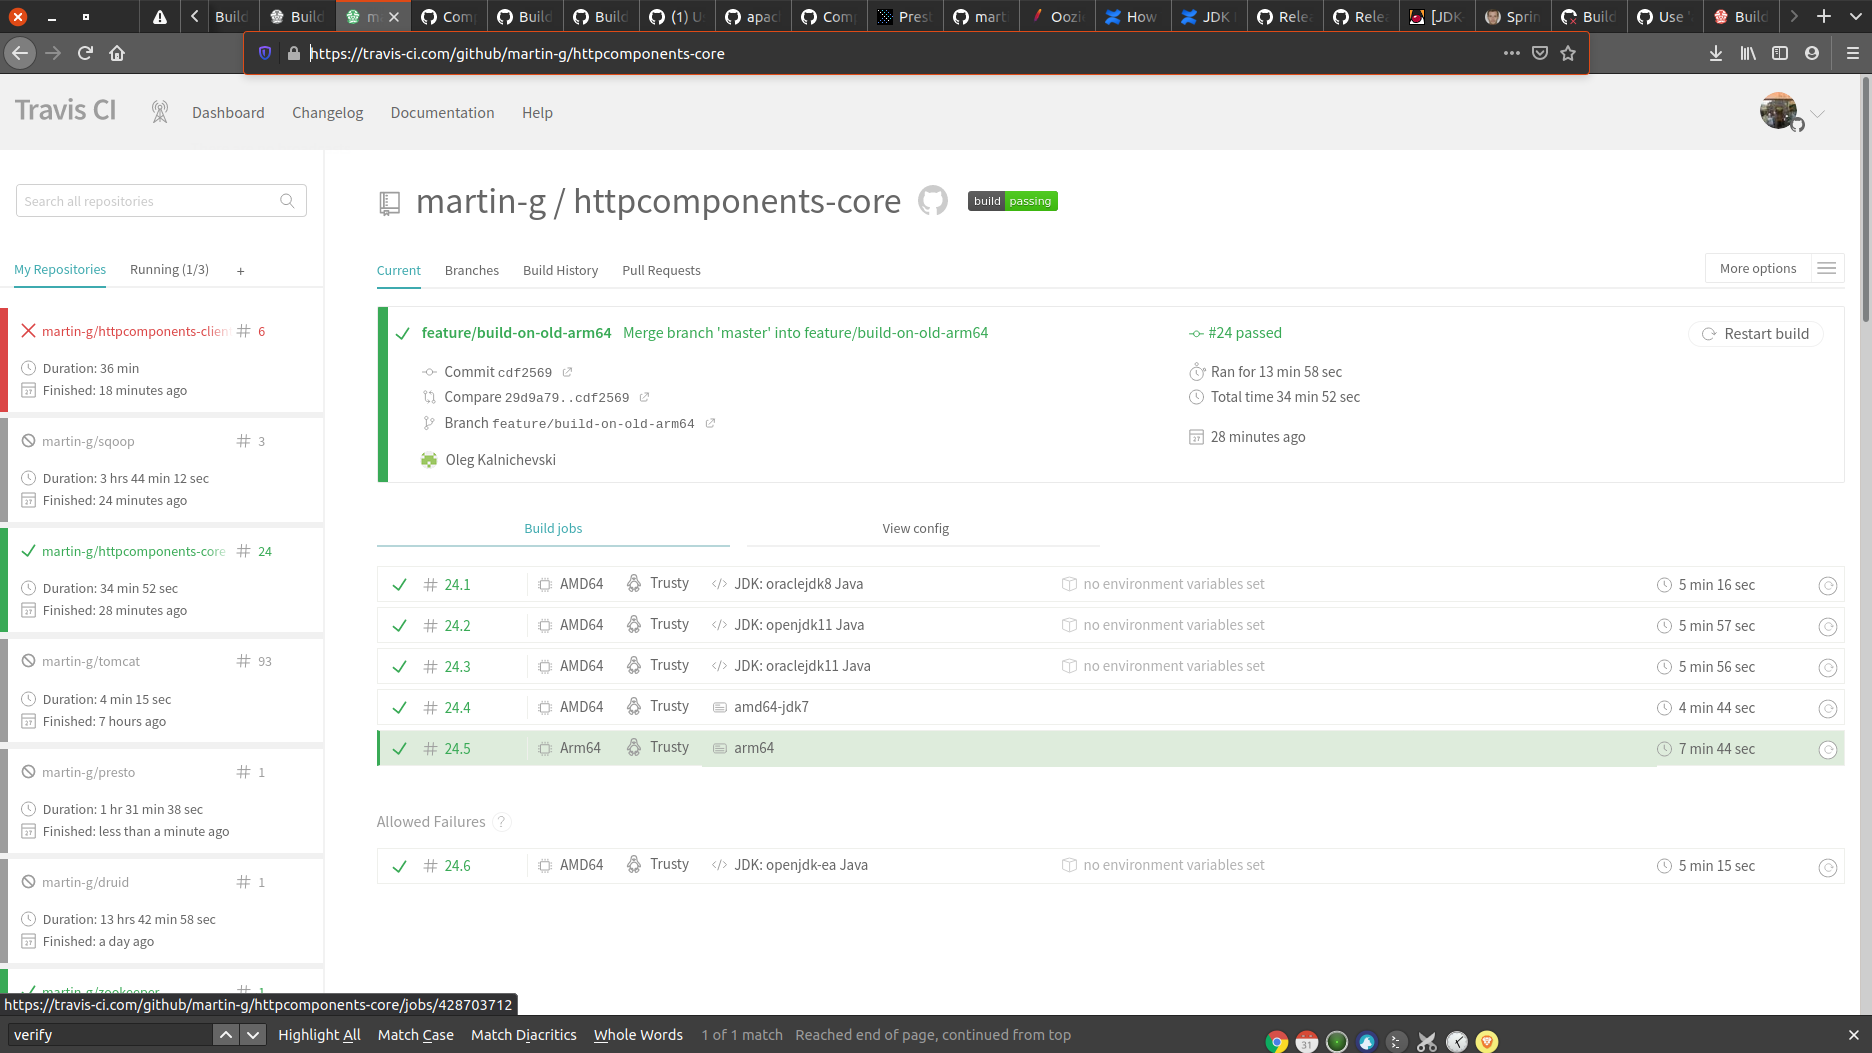Open the user avatar thumbnail
The width and height of the screenshot is (1872, 1053).
click(1779, 111)
